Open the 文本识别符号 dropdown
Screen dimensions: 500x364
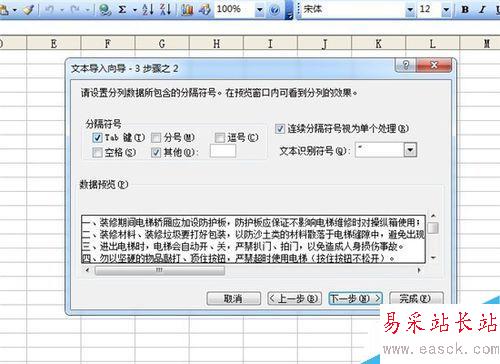click(x=410, y=150)
